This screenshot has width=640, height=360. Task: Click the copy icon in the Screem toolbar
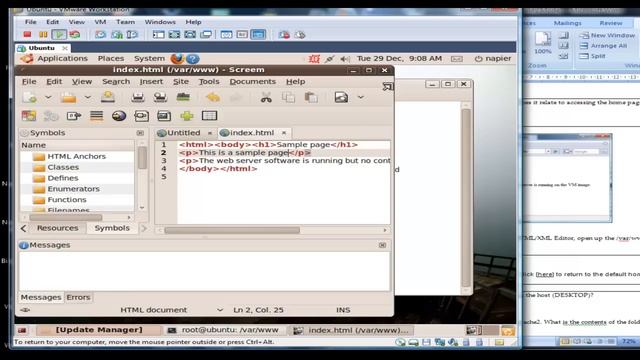(289, 97)
